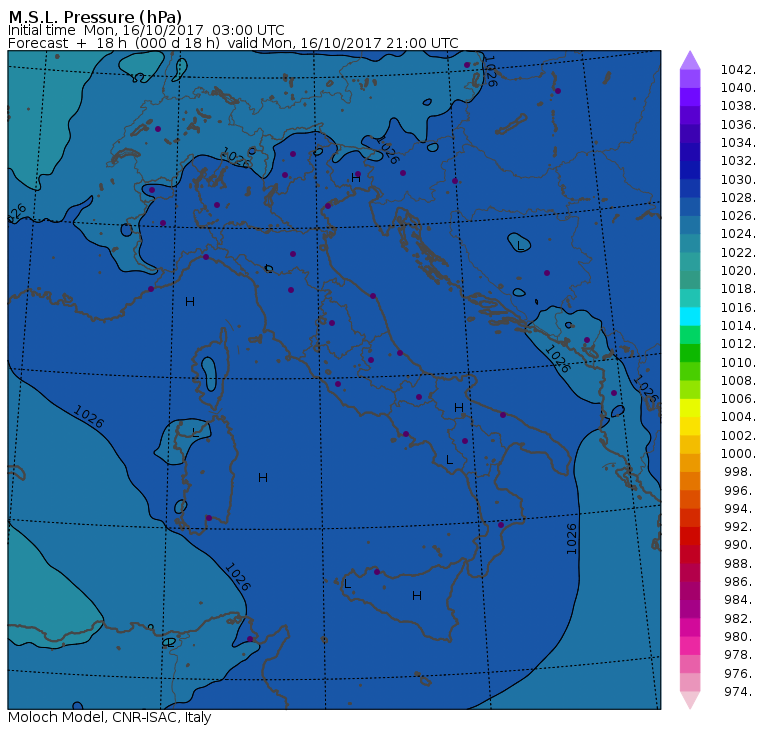Select the Initial time Mon, 16/10/2017 03:00 UTC line
Viewport: 760px width, 731px height.
click(146, 30)
